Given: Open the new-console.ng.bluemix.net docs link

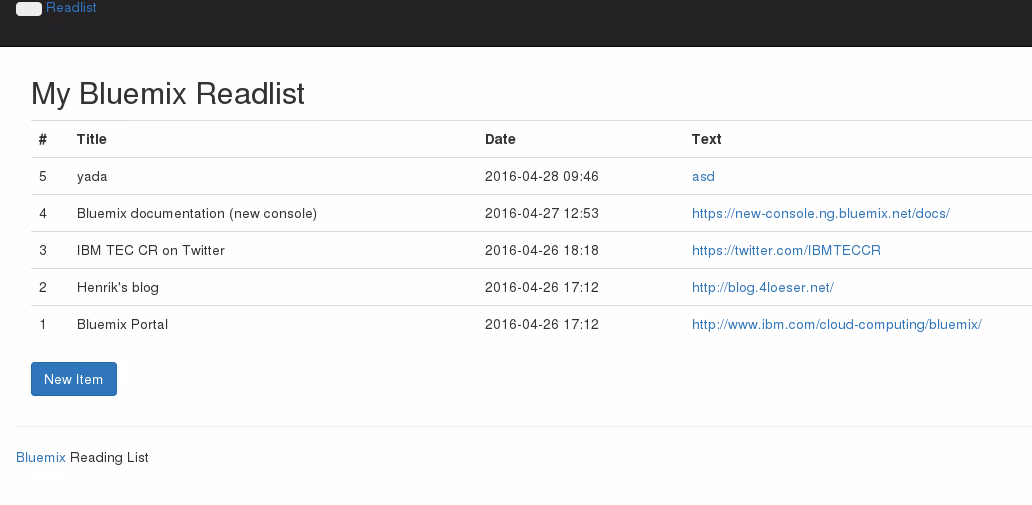Looking at the screenshot, I should (x=820, y=213).
